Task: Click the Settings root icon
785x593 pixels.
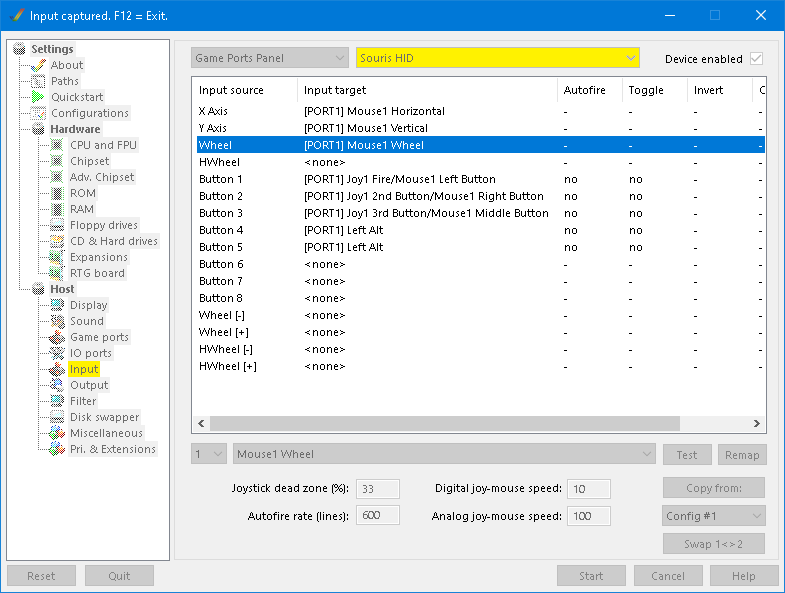Action: pos(19,49)
